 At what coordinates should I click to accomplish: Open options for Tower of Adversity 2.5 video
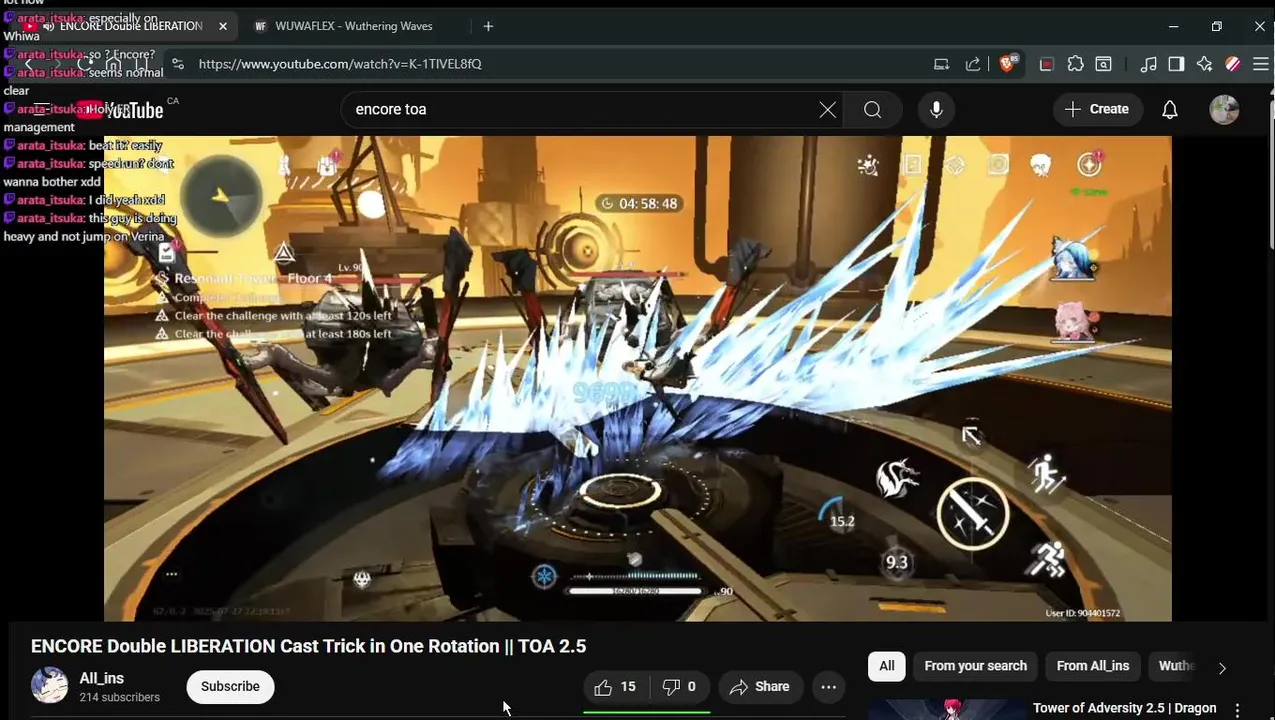tap(1238, 710)
